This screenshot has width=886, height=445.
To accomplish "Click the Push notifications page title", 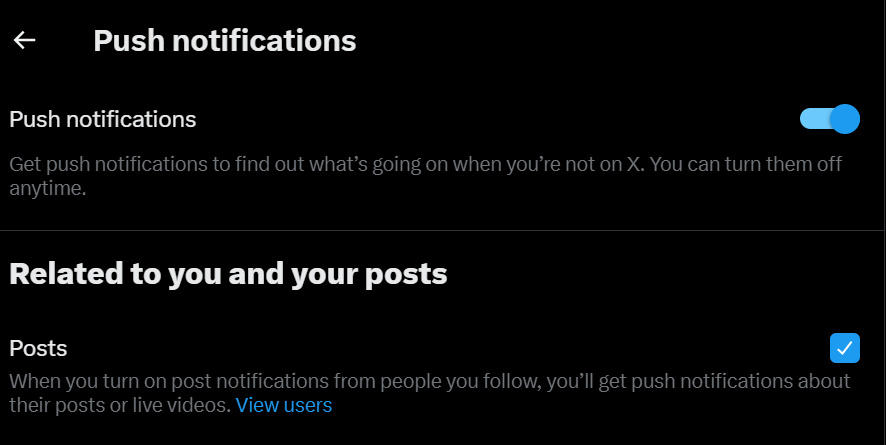I will coord(225,41).
